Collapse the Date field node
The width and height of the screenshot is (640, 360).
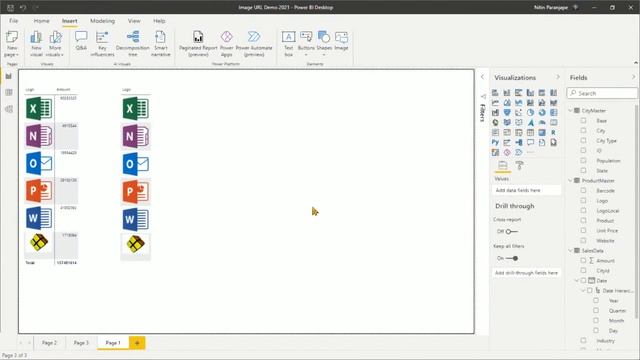pyautogui.click(x=577, y=280)
